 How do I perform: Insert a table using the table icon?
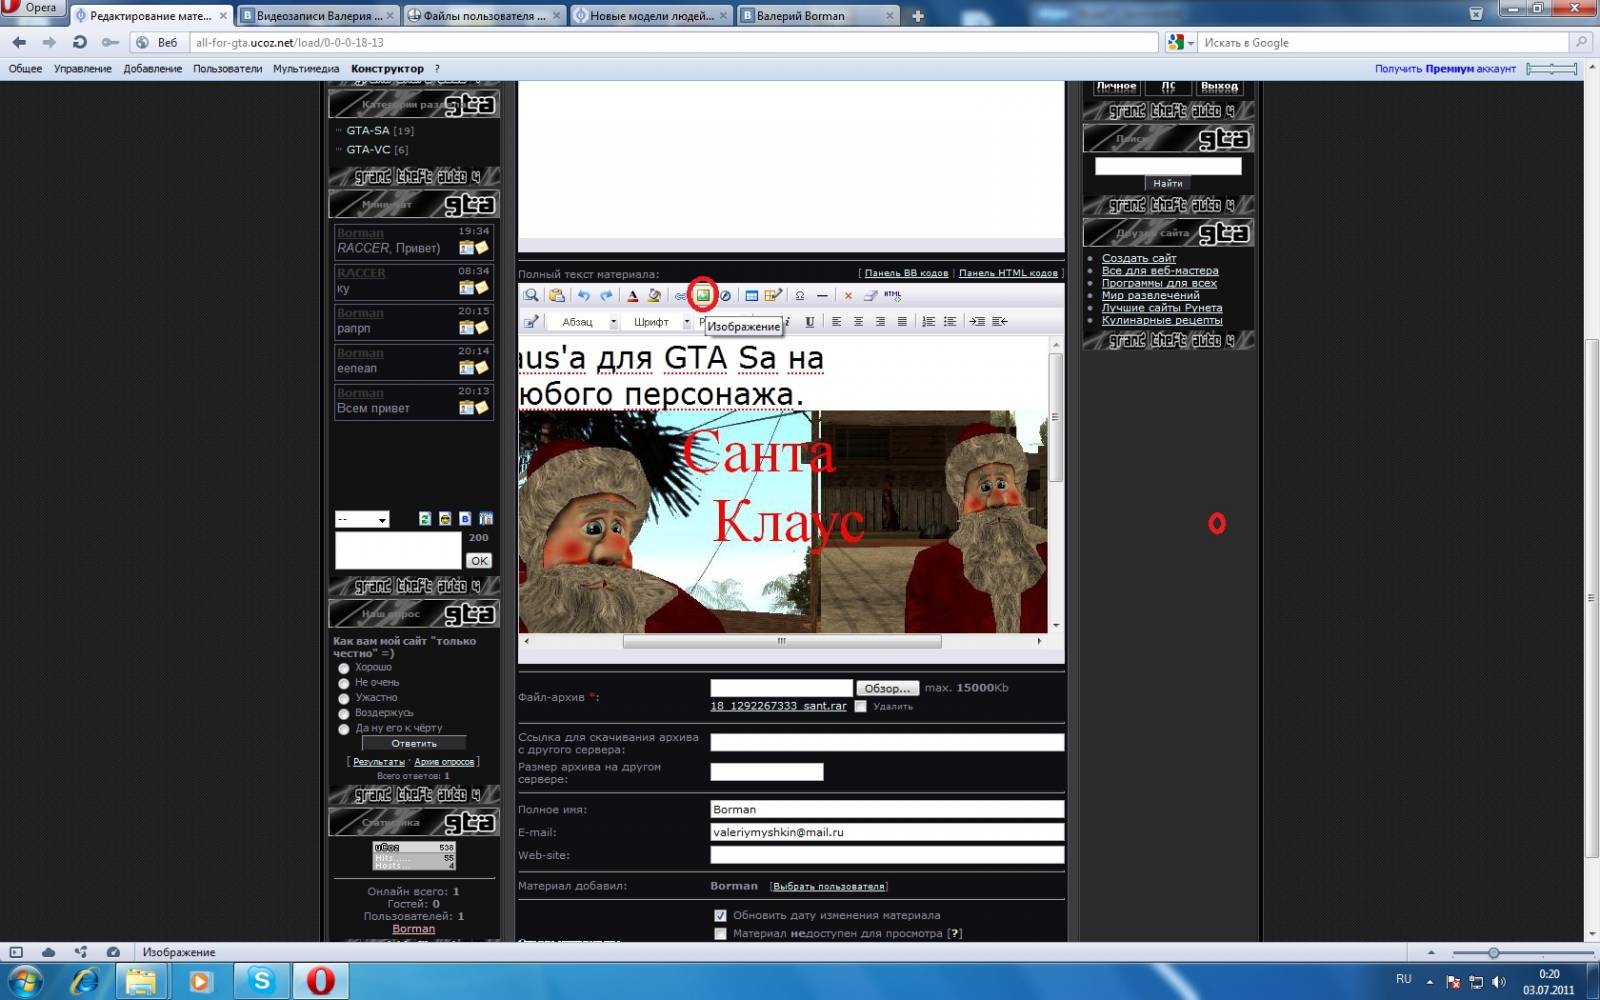pos(751,295)
